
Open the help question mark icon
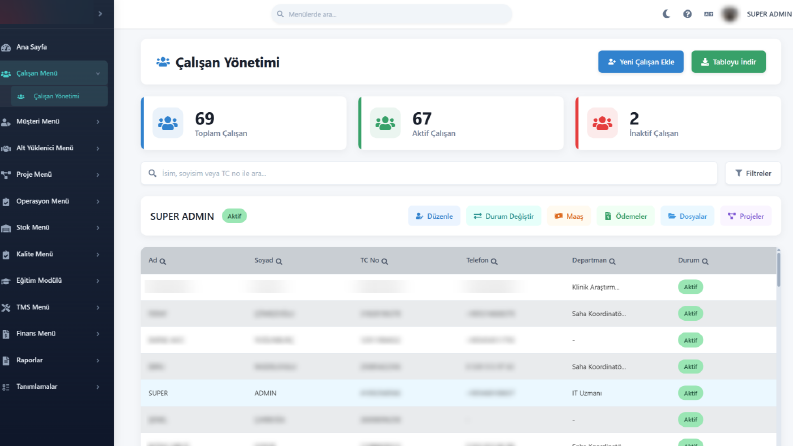pos(687,14)
